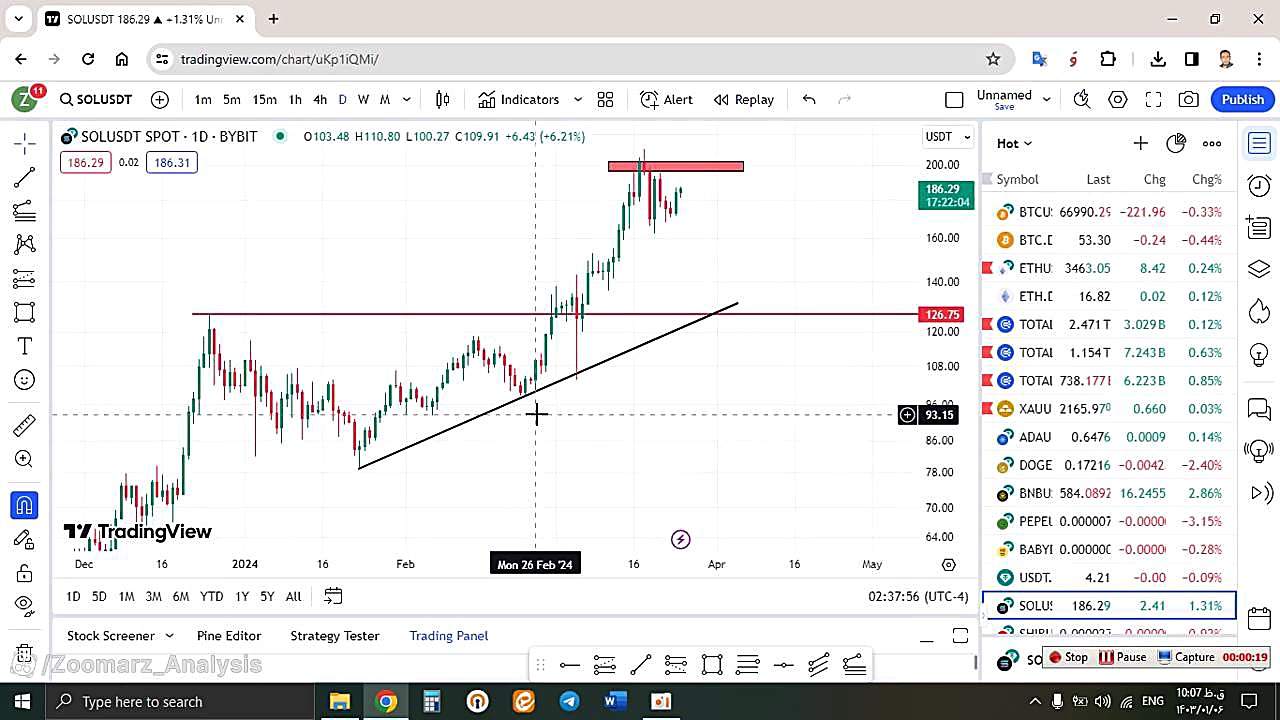Click the undo arrow

809,99
